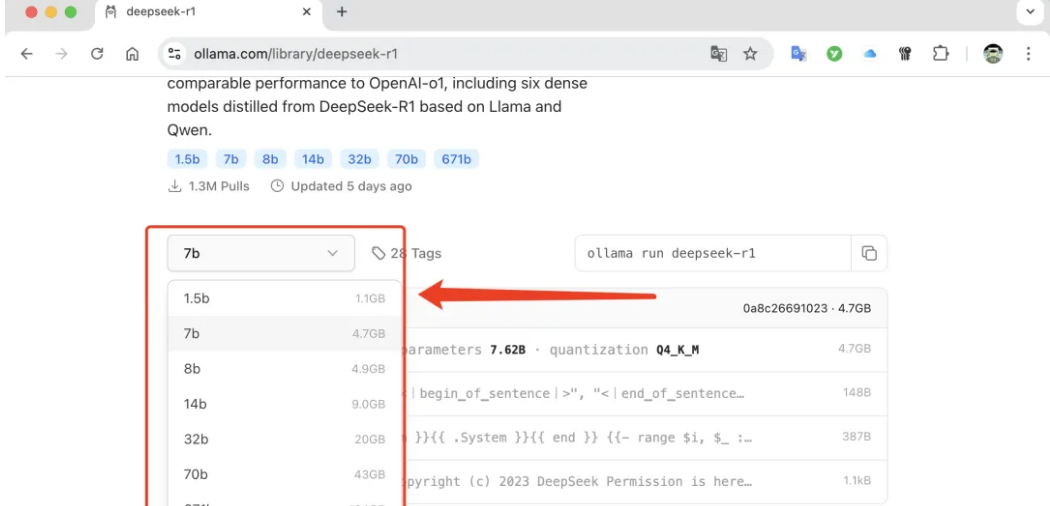Open the profile avatar menu
This screenshot has width=1050, height=506.
(x=993, y=54)
